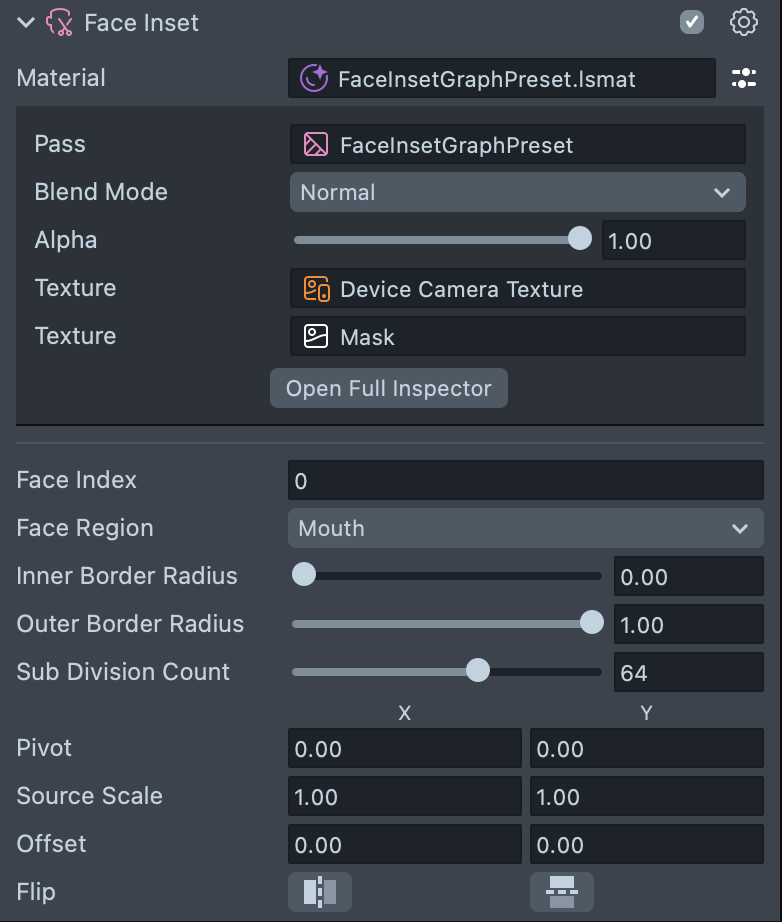Open the Face Region dropdown
Viewport: 782px width, 922px height.
coord(525,528)
